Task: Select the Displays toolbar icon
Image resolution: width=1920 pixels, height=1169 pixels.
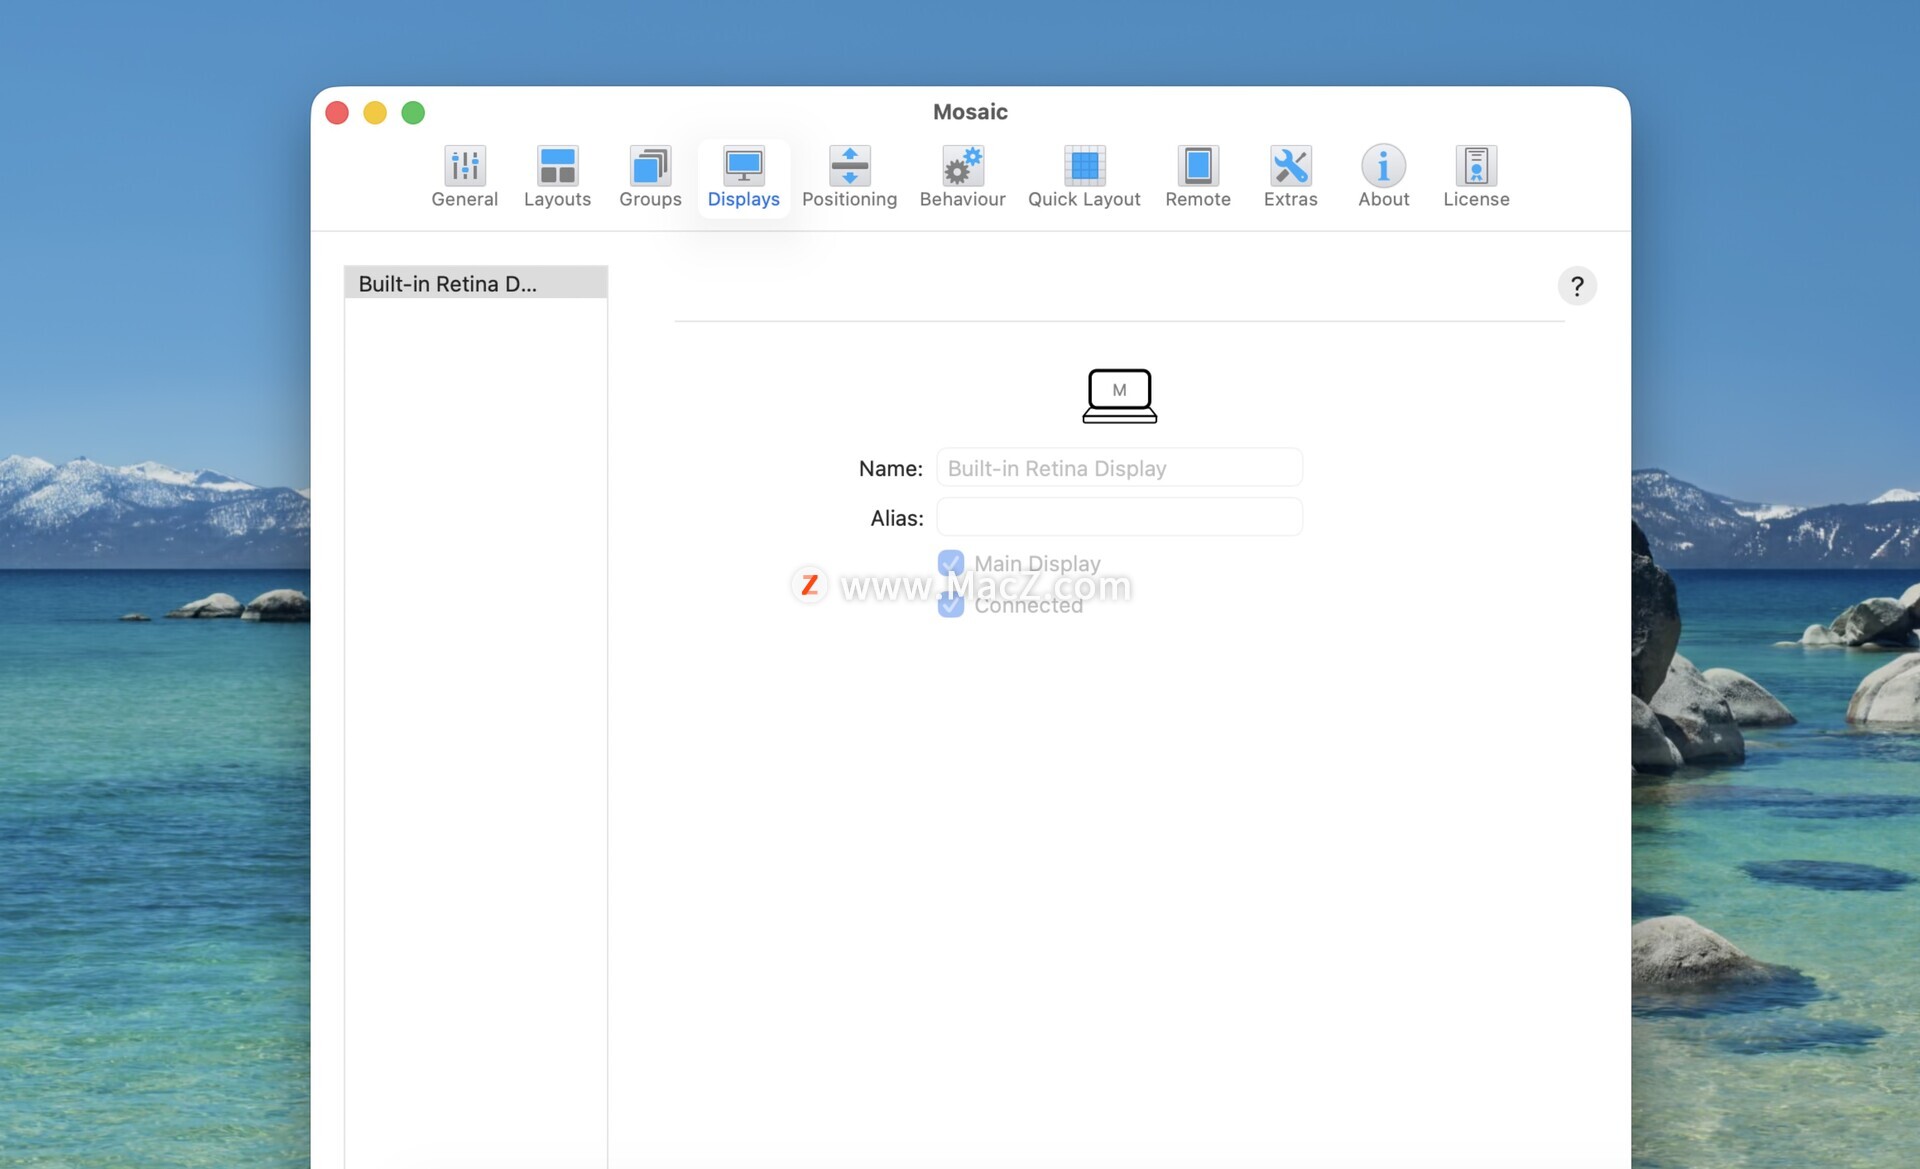Action: tap(743, 177)
